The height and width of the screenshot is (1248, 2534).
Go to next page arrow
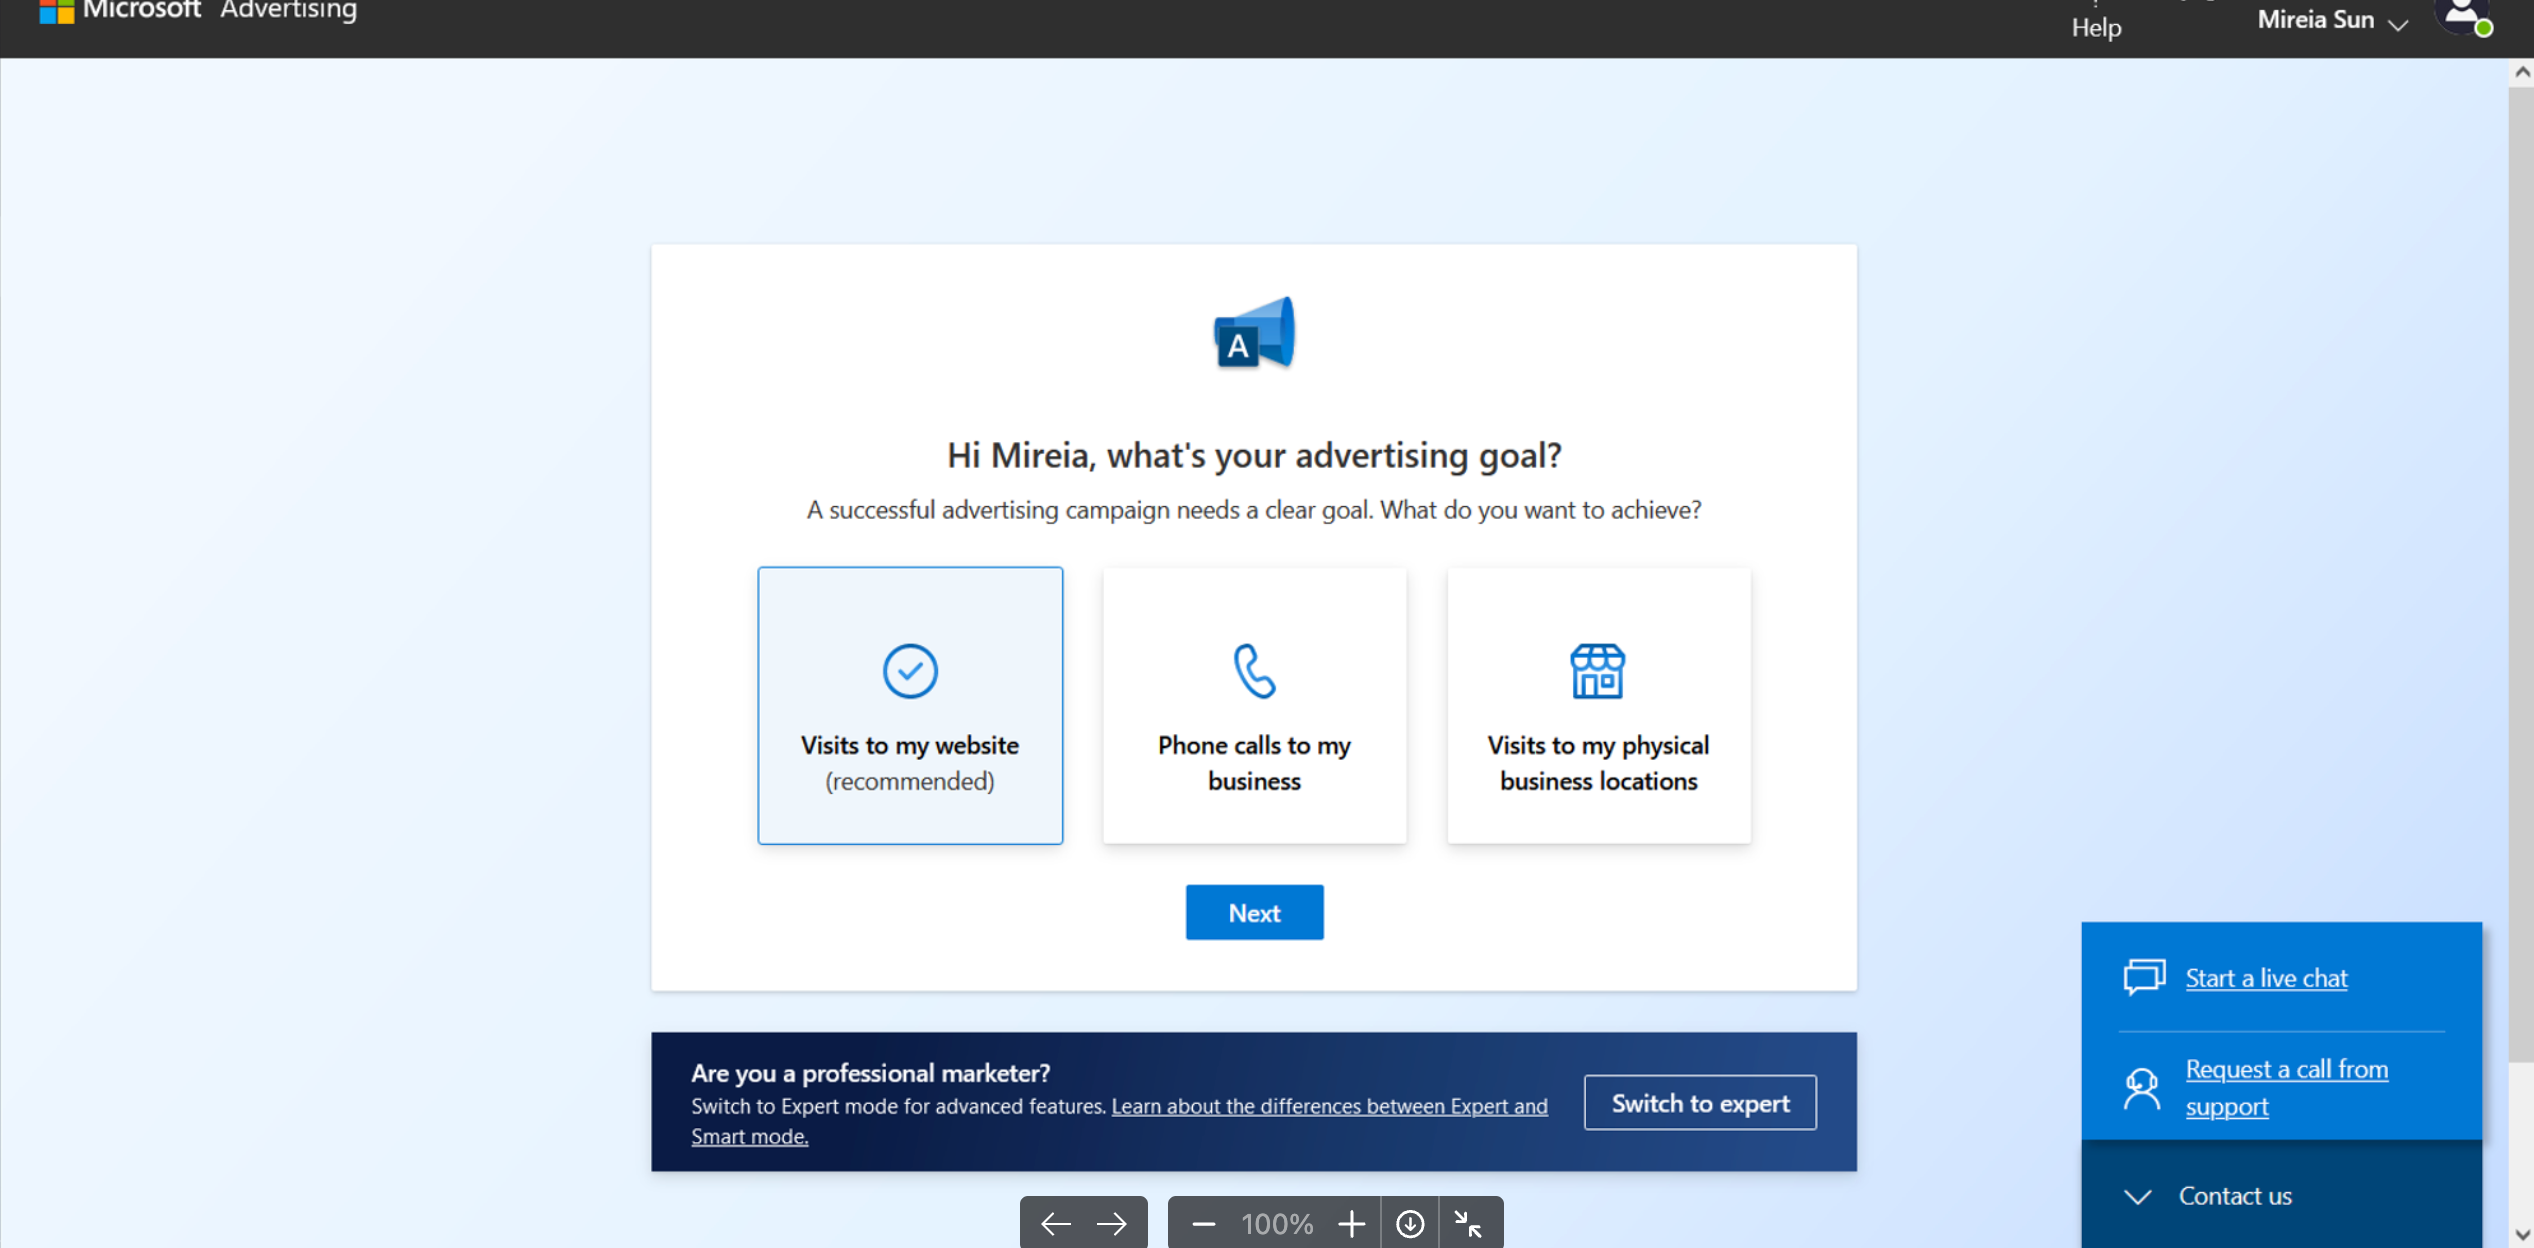point(1112,1223)
